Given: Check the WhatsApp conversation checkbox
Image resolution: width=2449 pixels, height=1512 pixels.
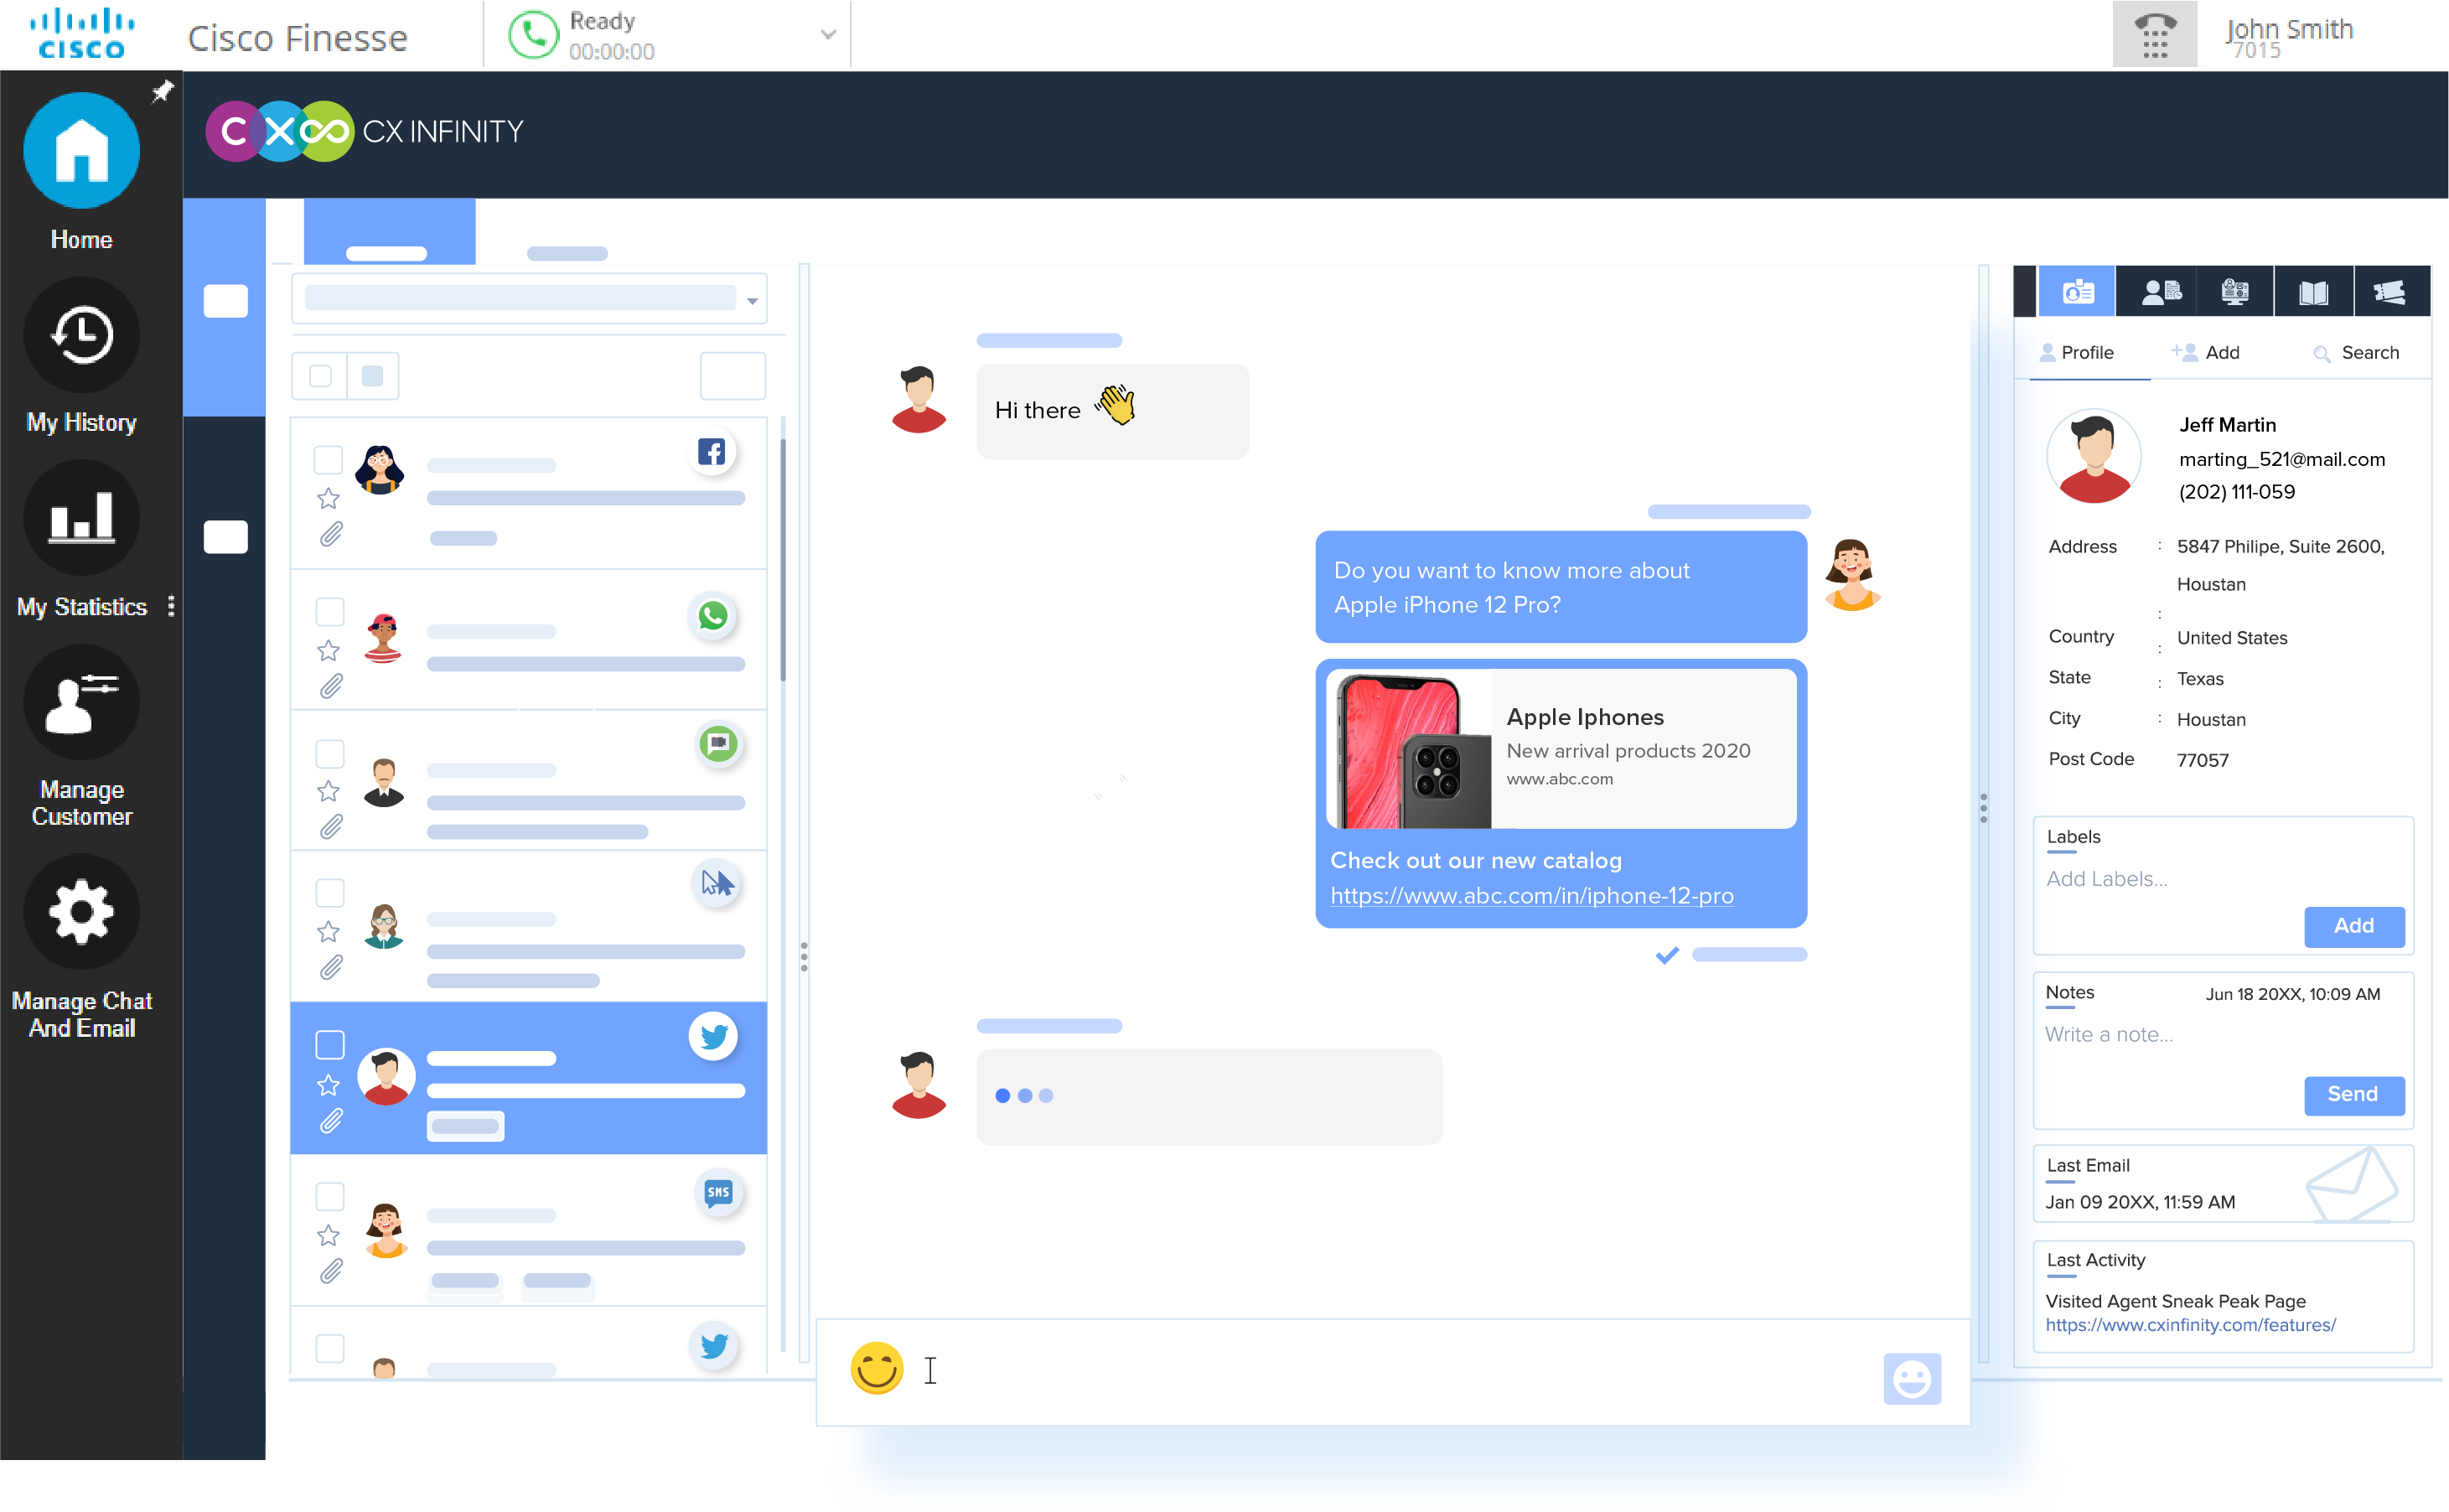Looking at the screenshot, I should (x=329, y=611).
